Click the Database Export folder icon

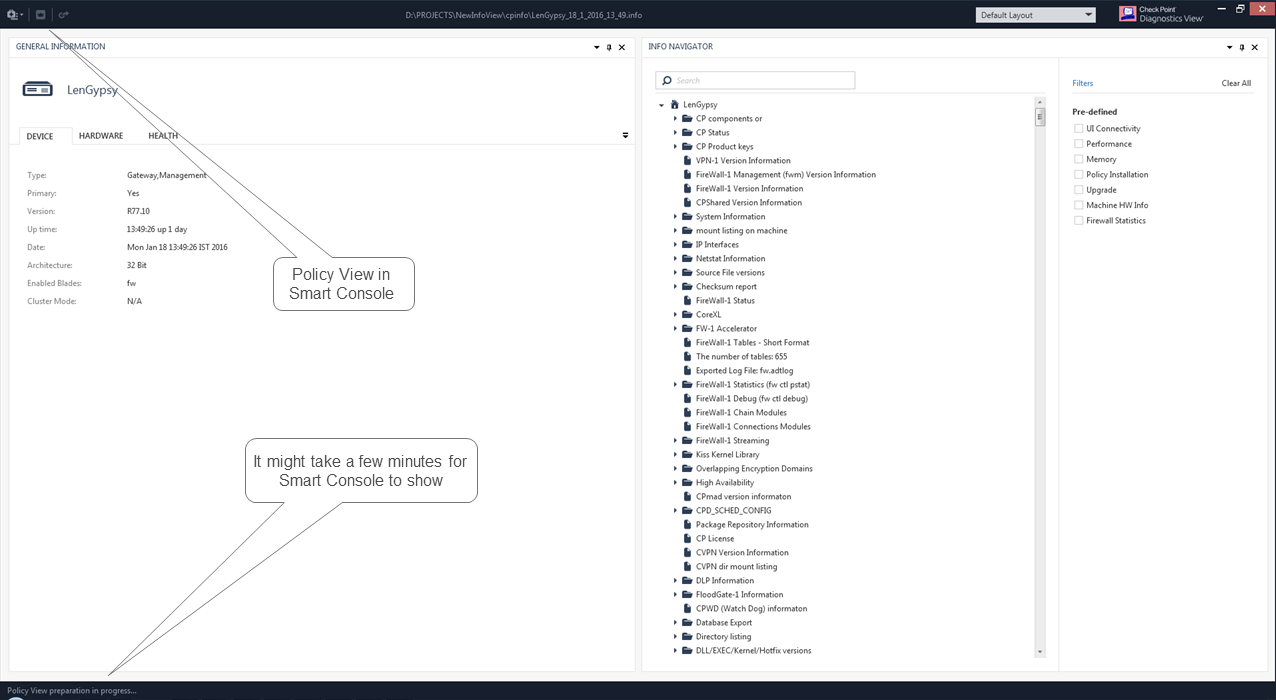(687, 623)
